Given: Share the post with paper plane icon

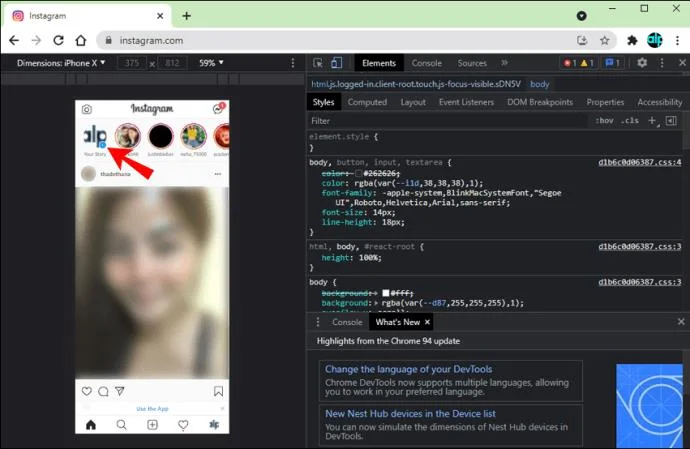Looking at the screenshot, I should 120,391.
